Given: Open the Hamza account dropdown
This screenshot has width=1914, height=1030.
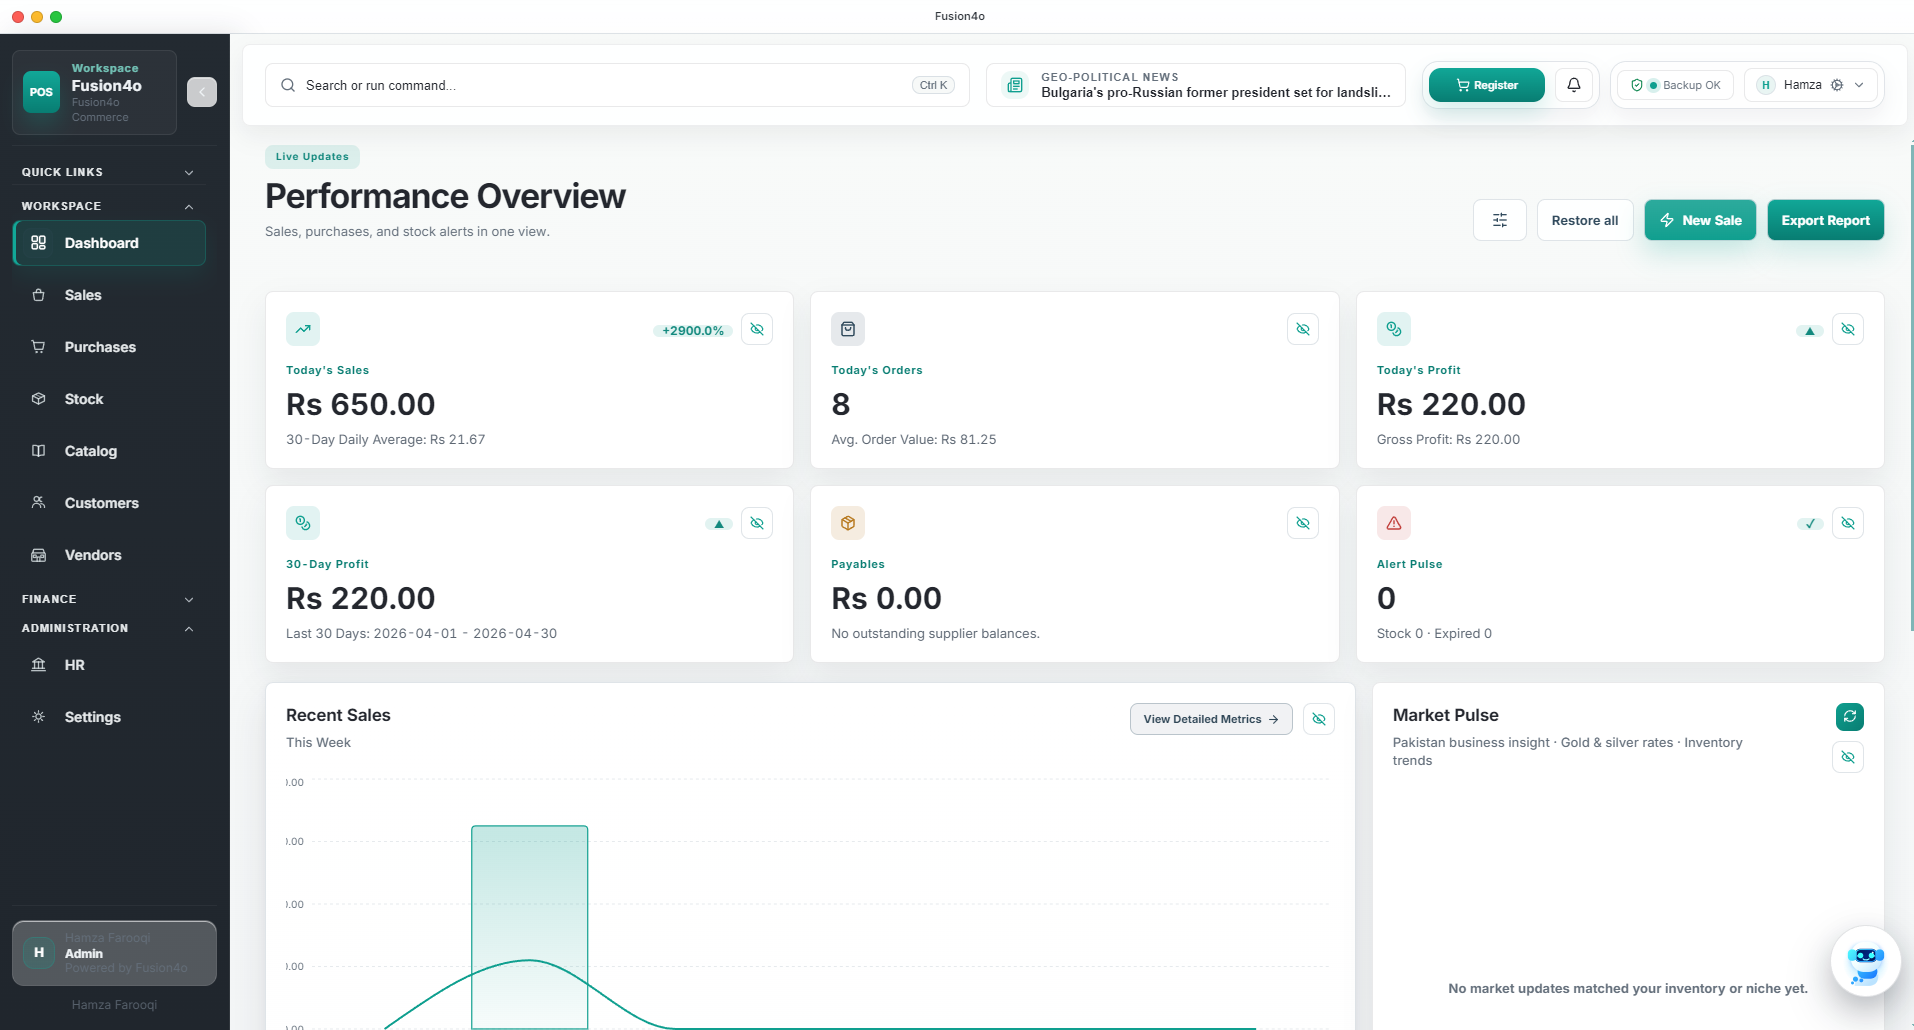Looking at the screenshot, I should pos(1811,85).
